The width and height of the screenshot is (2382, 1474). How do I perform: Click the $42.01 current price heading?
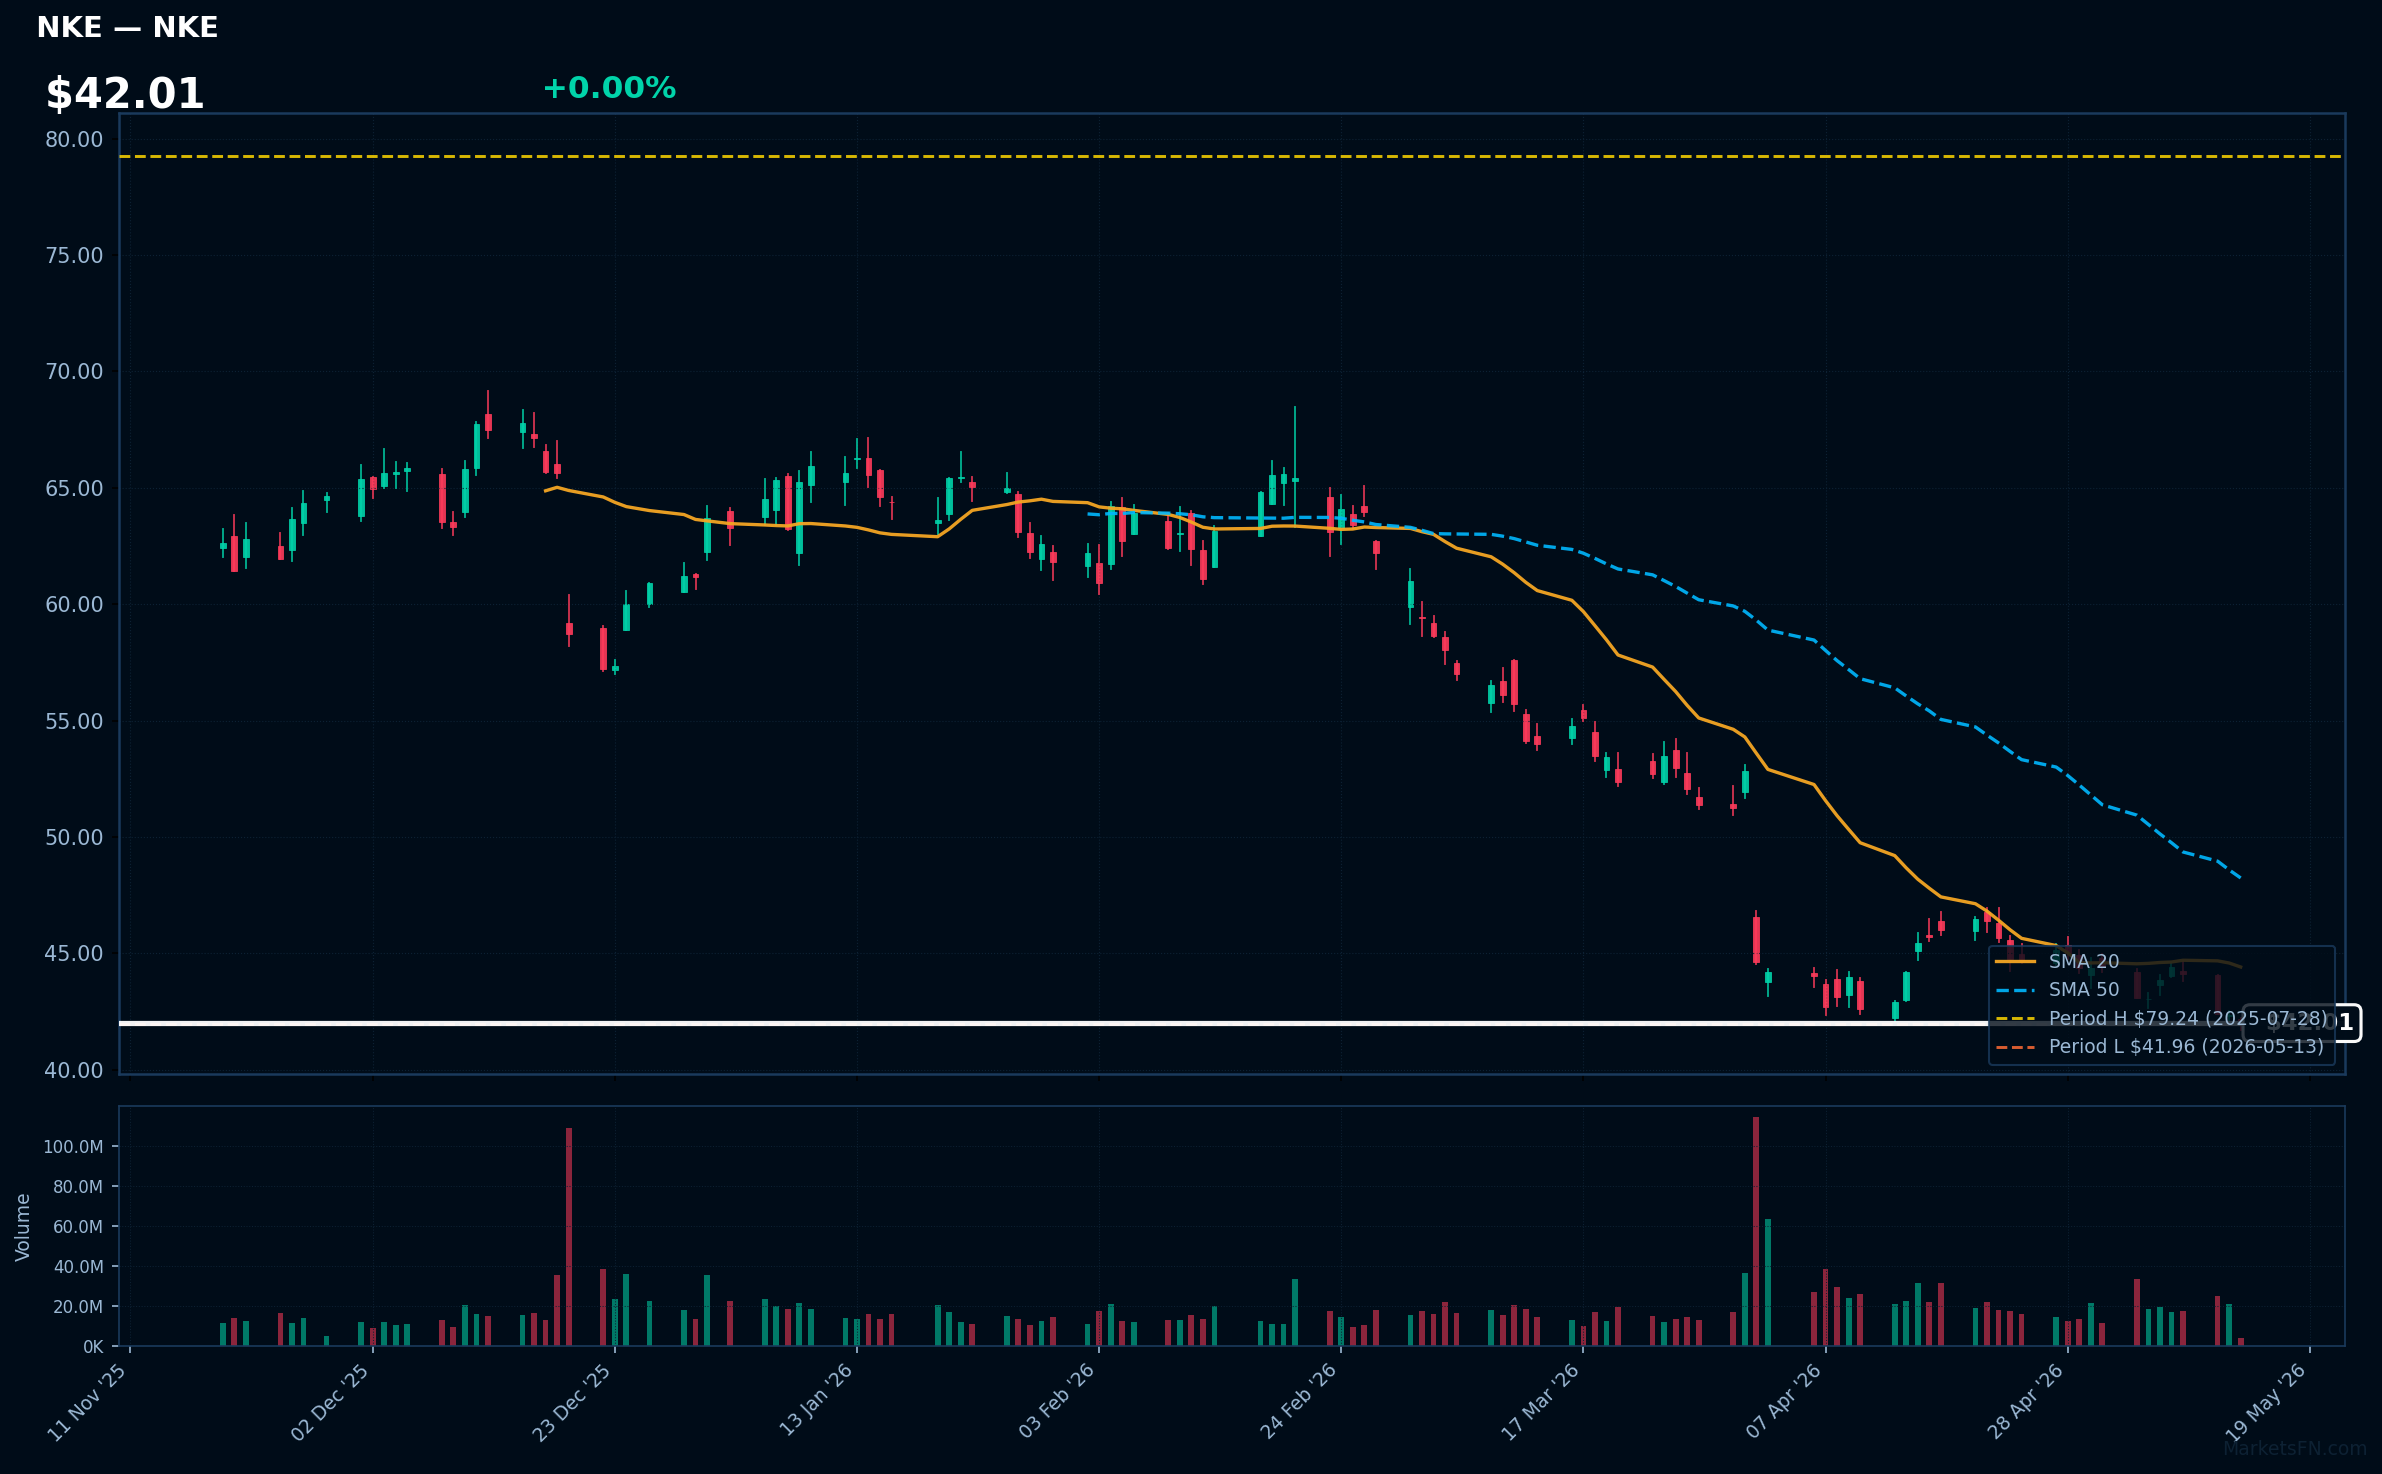tap(125, 94)
